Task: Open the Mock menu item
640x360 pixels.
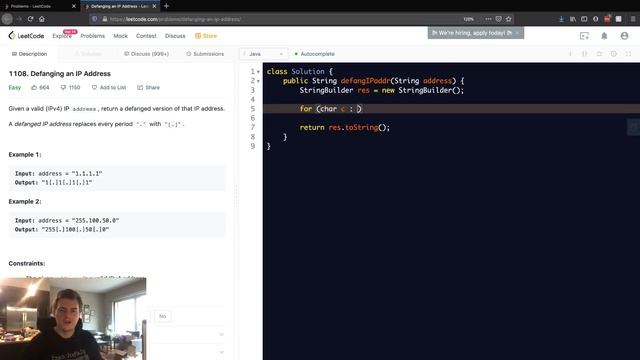Action: [120, 36]
